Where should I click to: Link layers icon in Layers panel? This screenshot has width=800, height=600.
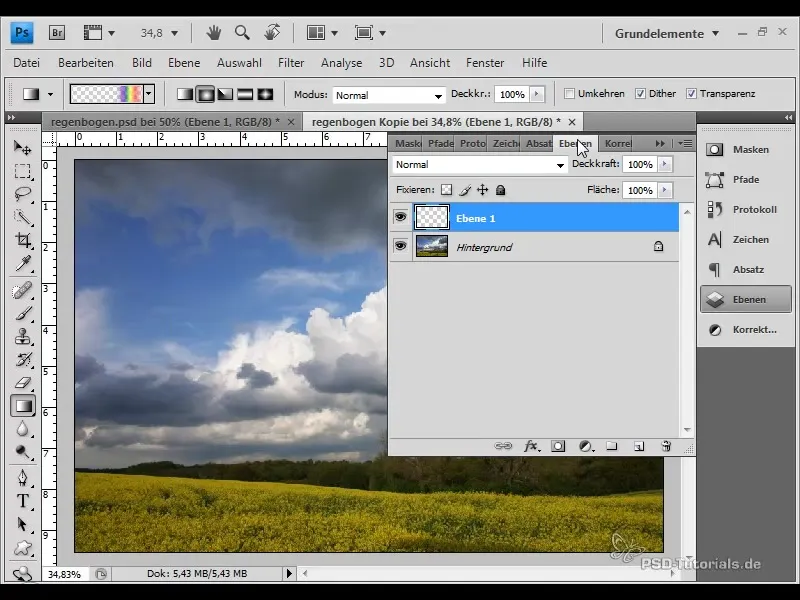point(503,446)
